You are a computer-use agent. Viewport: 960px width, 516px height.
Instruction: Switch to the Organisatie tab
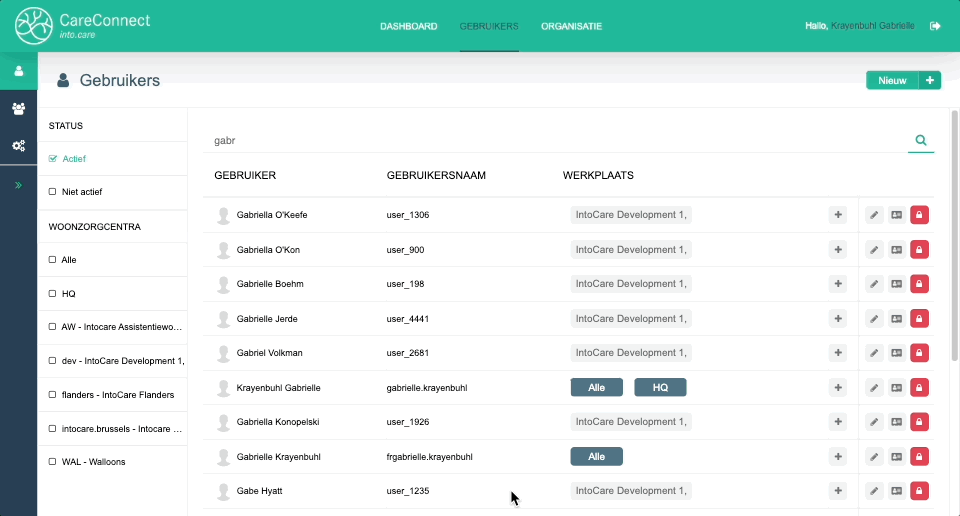pyautogui.click(x=571, y=26)
